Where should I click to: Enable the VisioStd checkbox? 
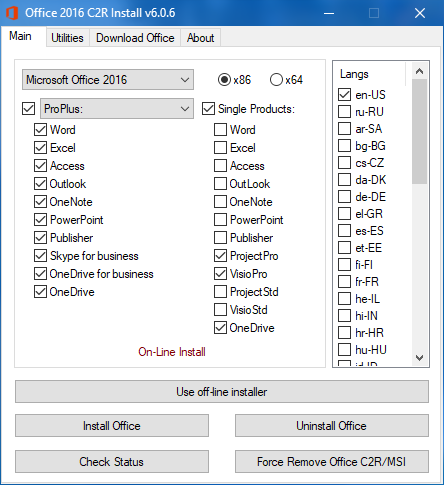tap(220, 310)
